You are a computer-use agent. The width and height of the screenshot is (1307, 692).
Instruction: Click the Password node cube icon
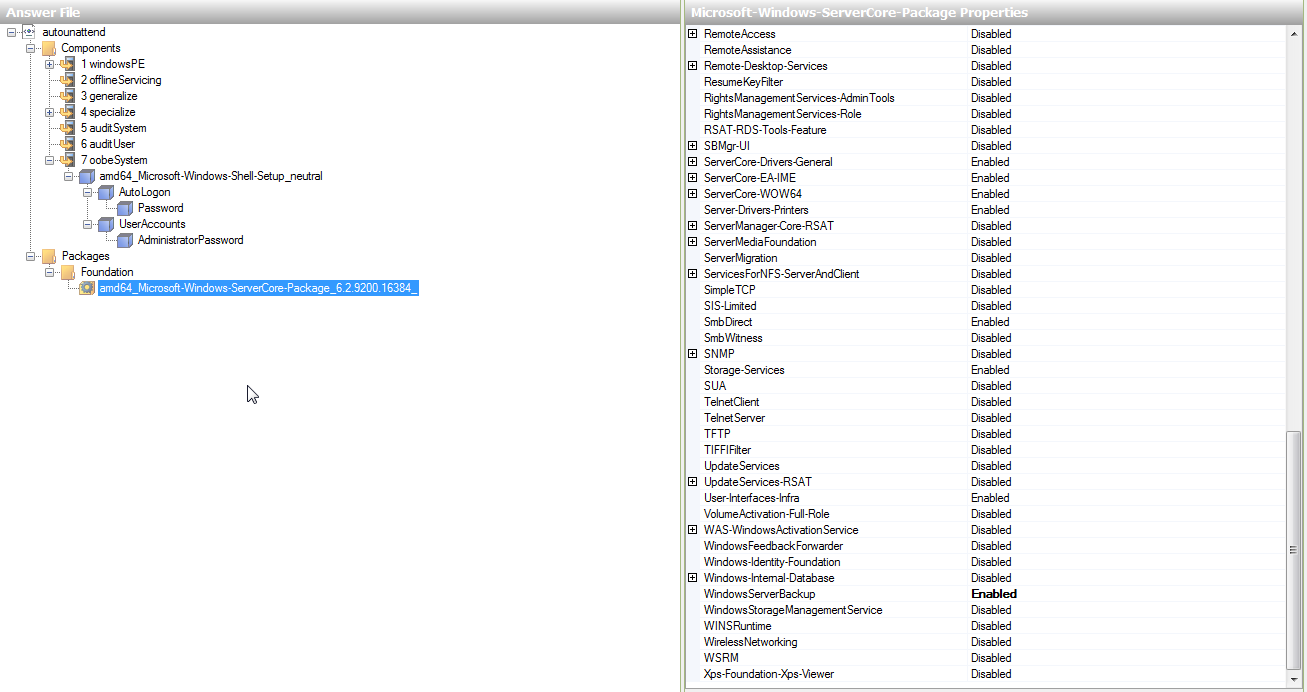coord(125,208)
